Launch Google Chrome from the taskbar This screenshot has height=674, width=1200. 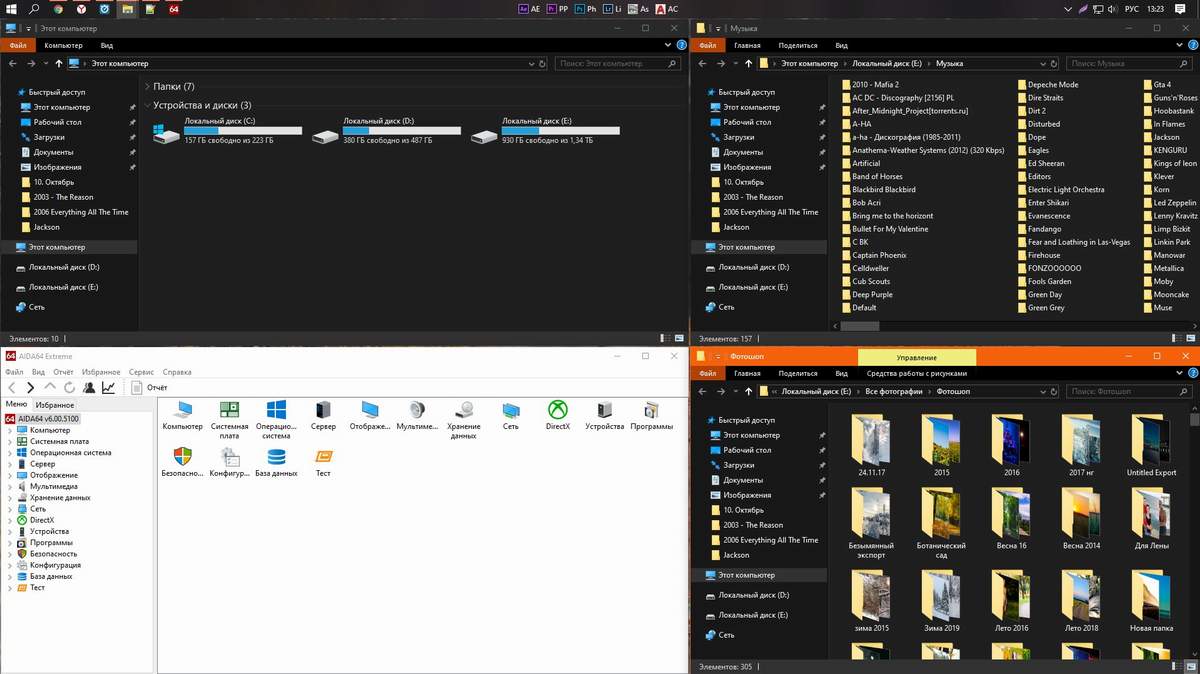pos(58,9)
